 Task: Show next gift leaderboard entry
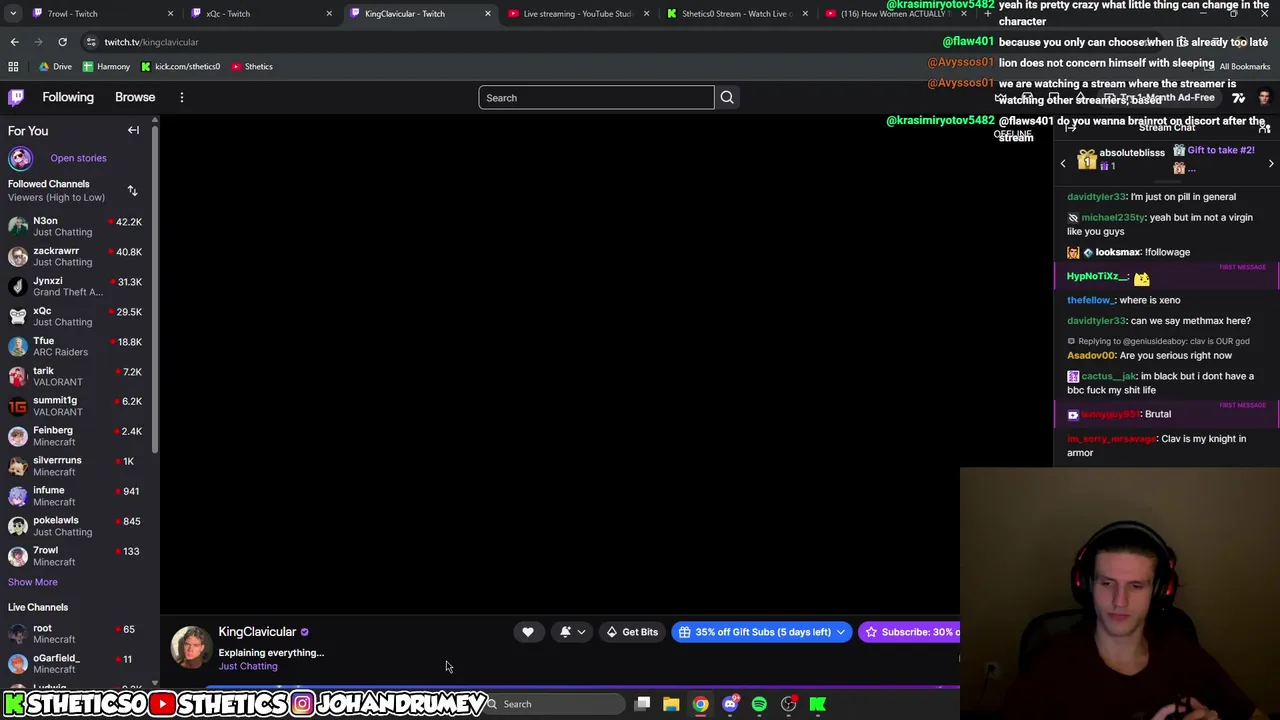click(x=1271, y=163)
